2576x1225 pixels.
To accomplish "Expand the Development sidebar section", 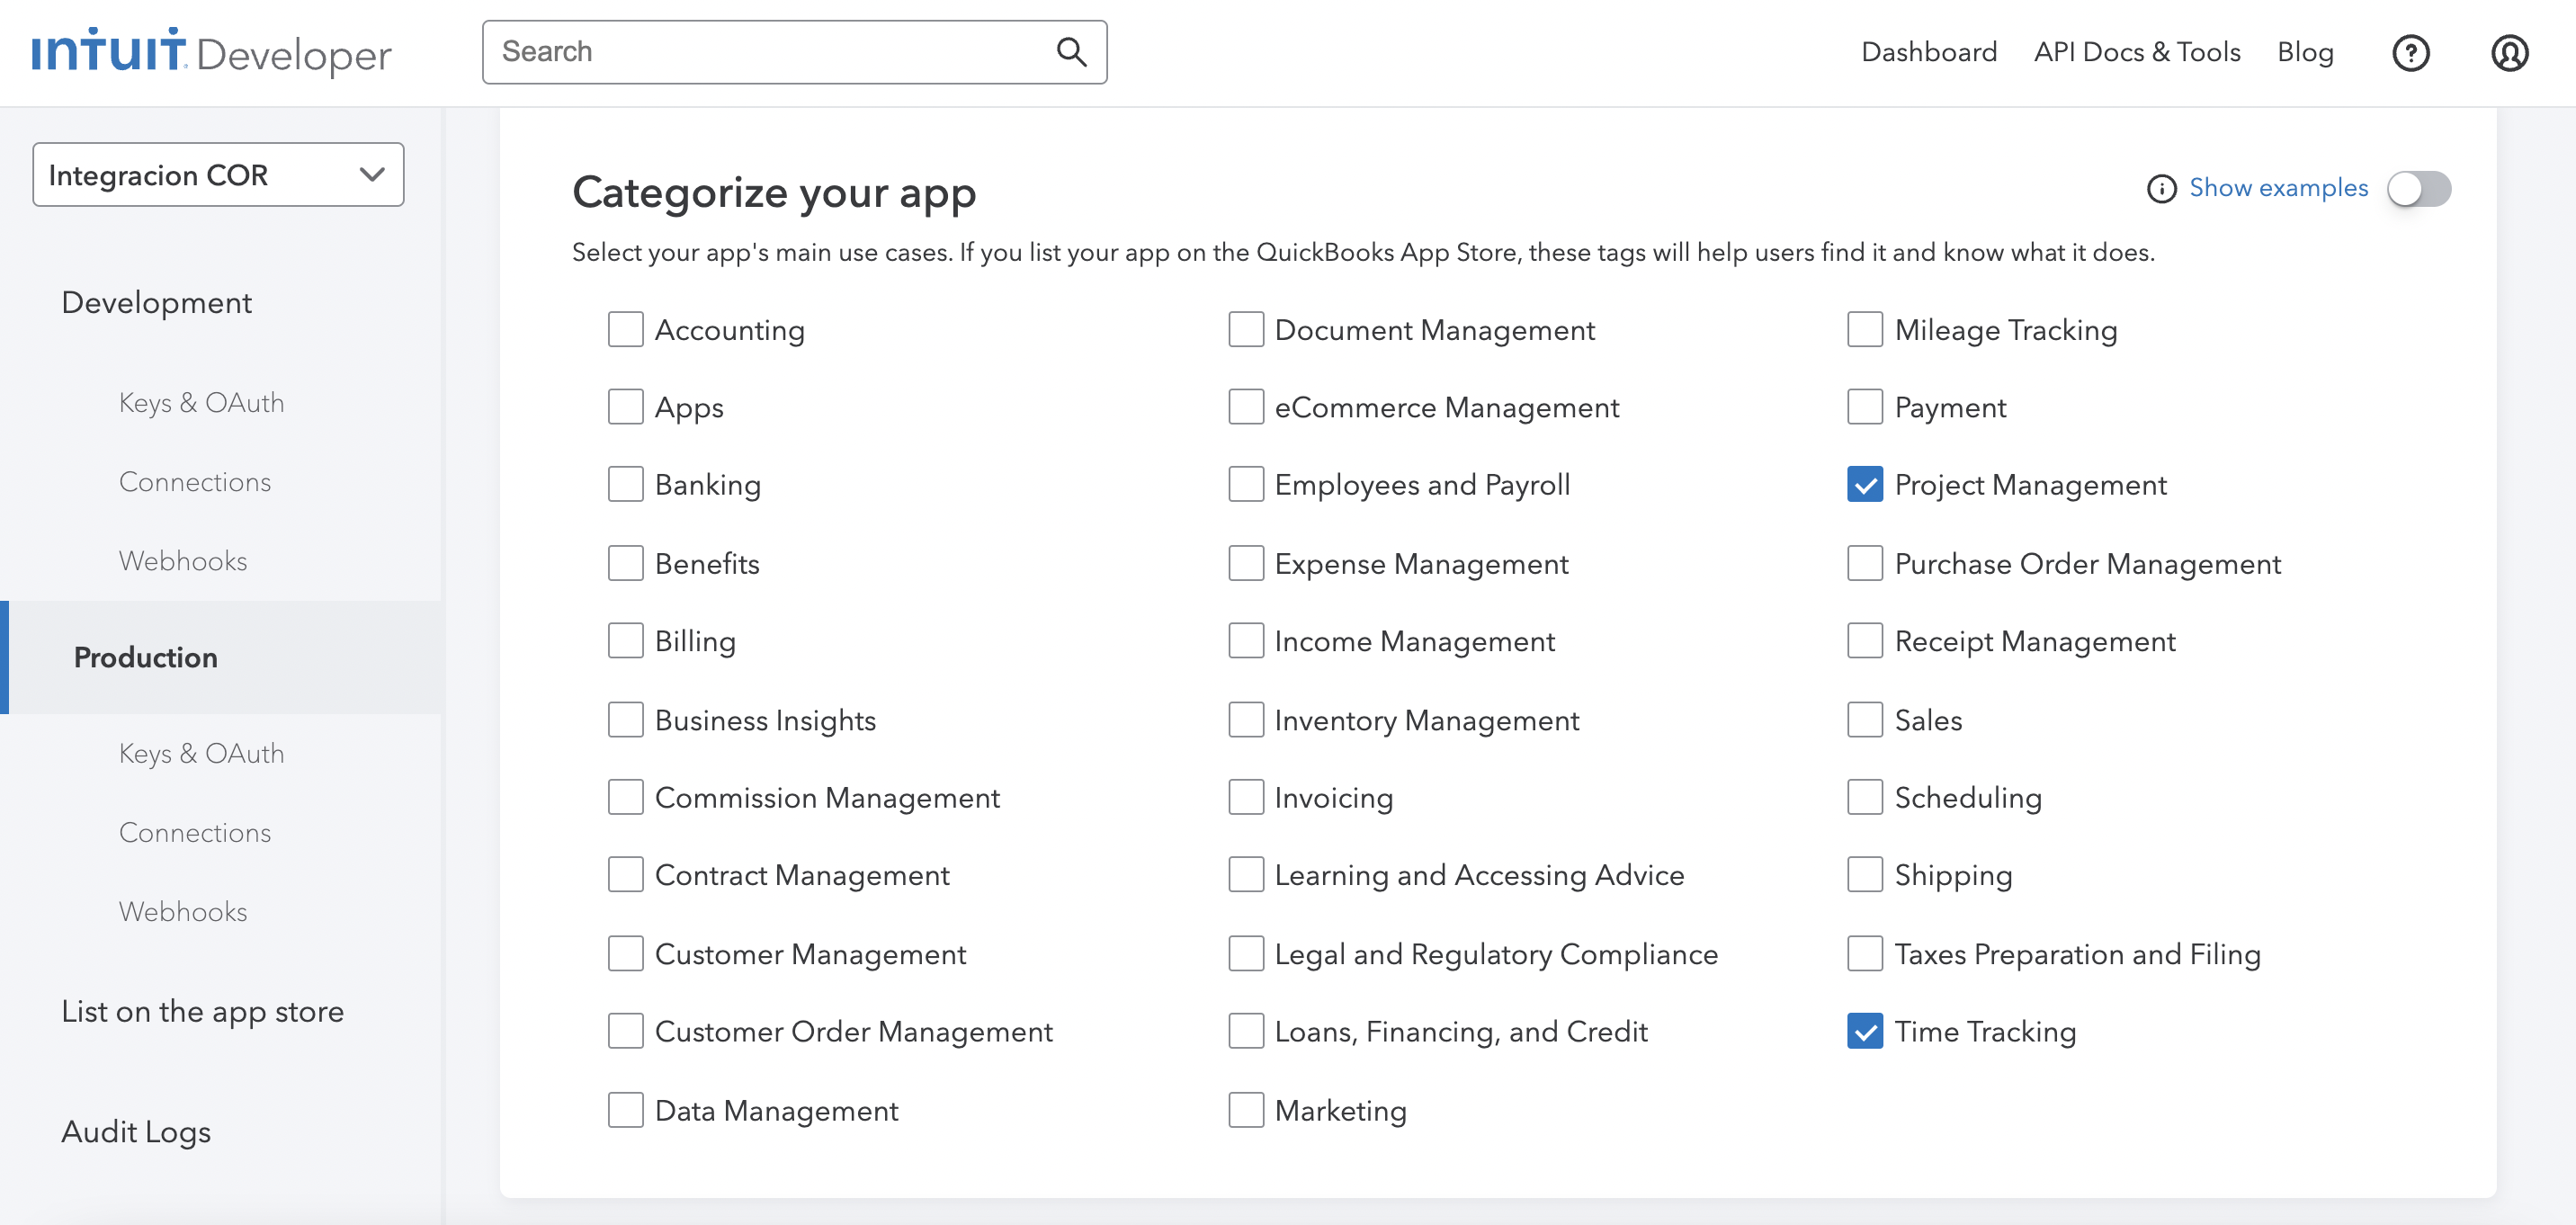I will pyautogui.click(x=157, y=302).
